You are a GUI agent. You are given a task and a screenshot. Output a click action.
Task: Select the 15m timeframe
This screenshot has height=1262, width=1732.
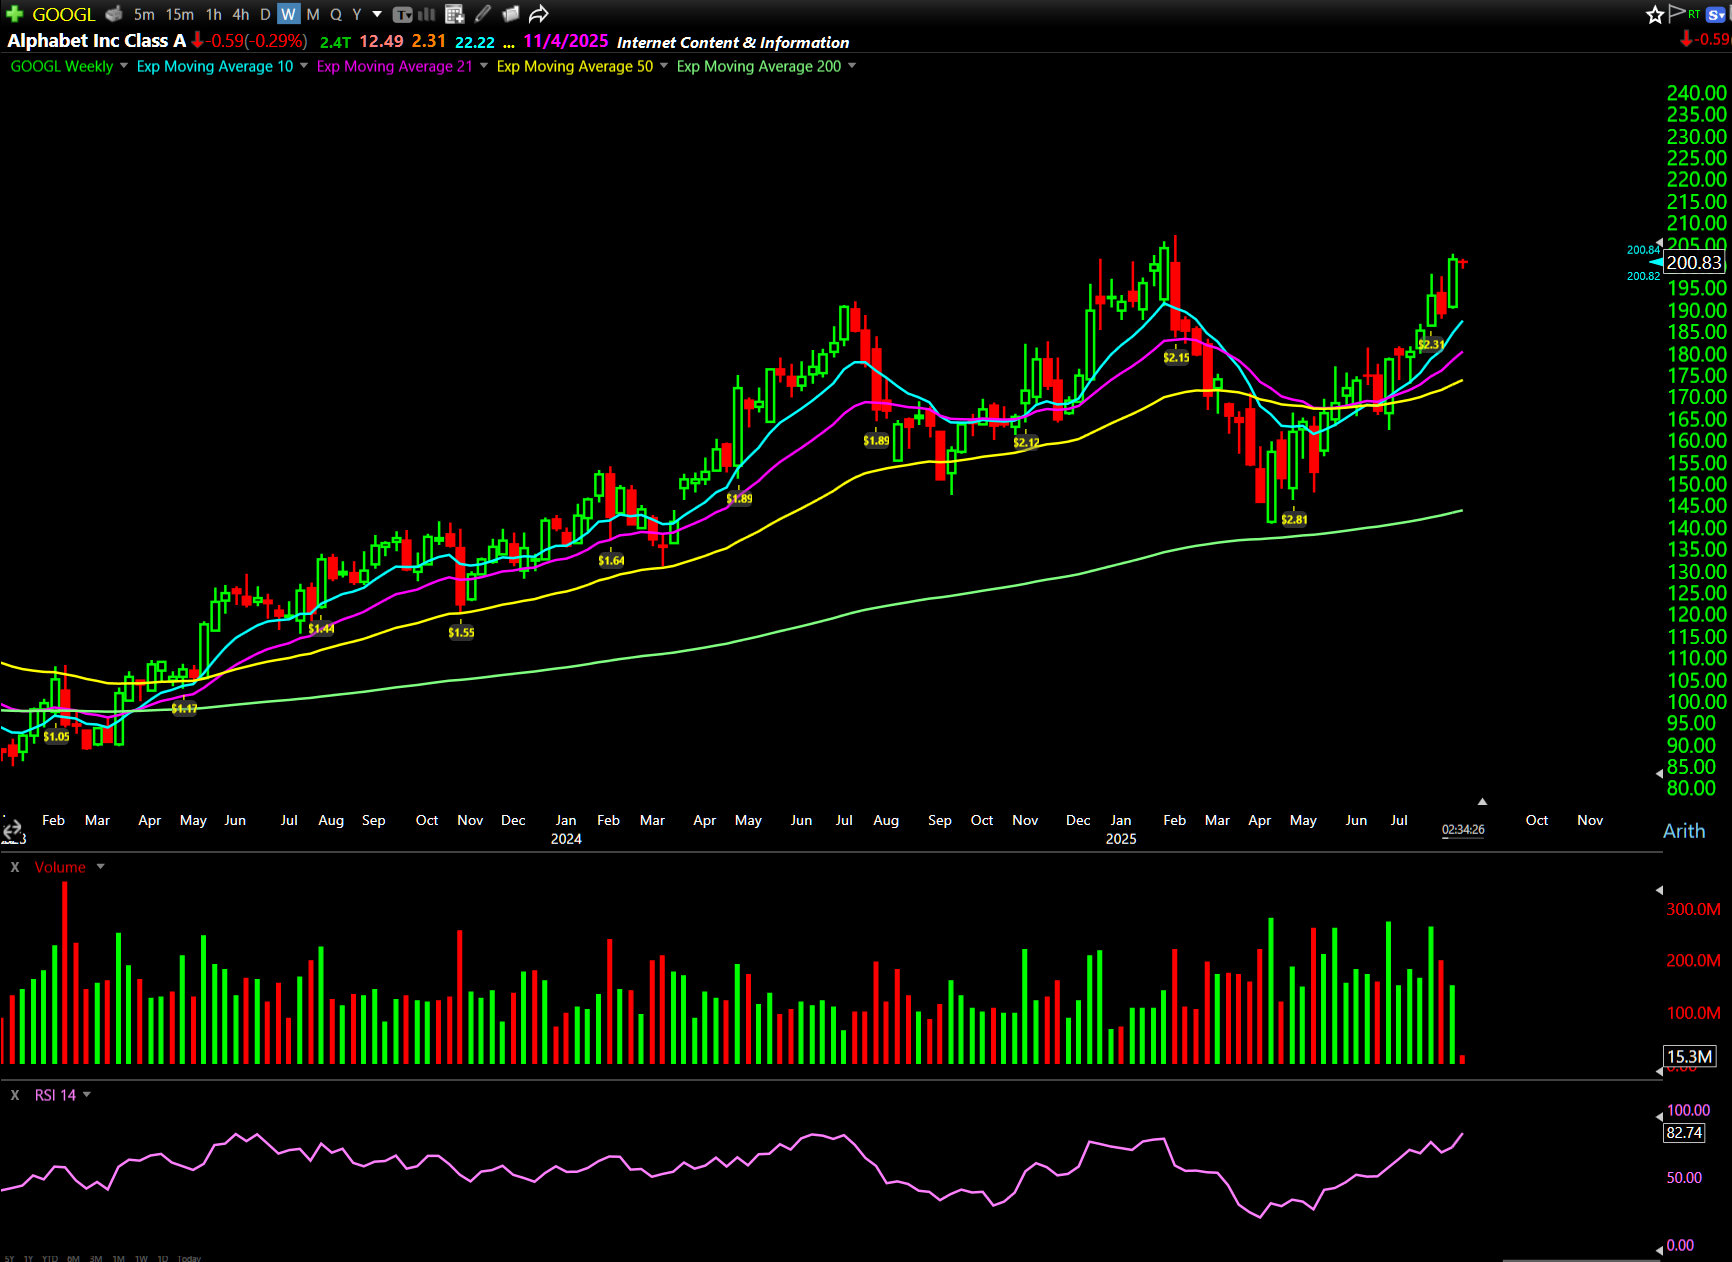click(x=180, y=14)
